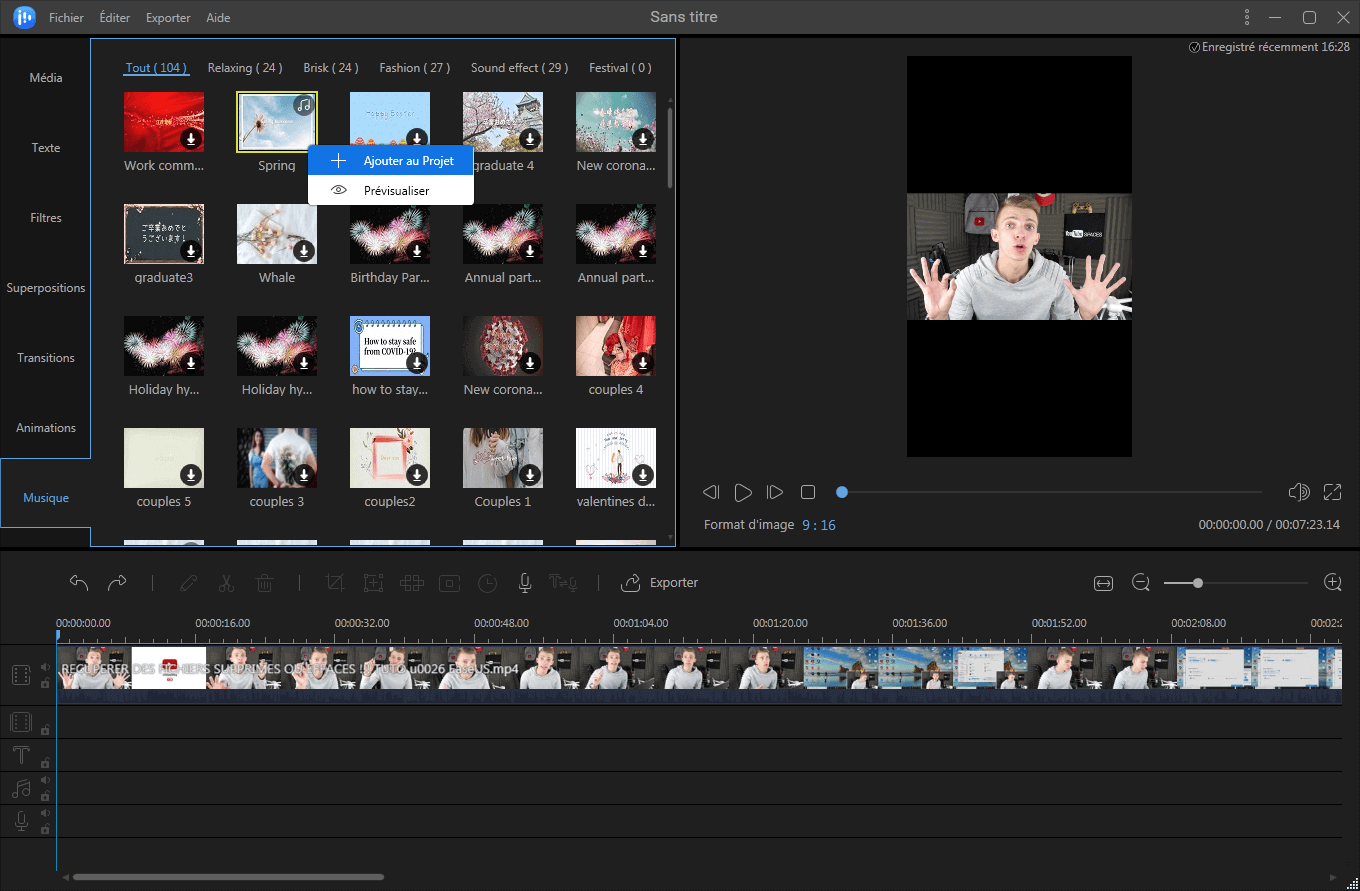Open the Transitions panel
Viewport: 1360px width, 891px height.
pyautogui.click(x=45, y=358)
